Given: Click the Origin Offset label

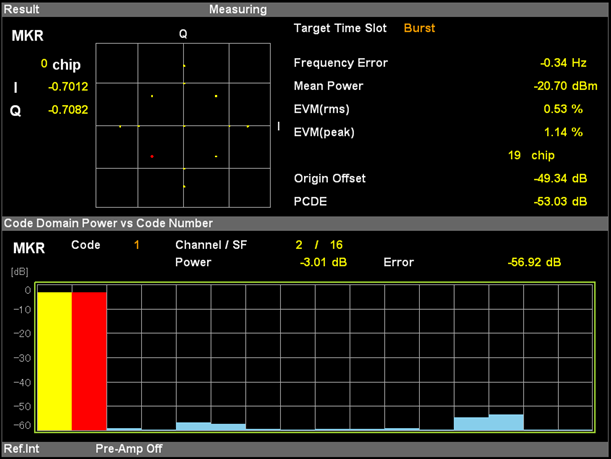Looking at the screenshot, I should [x=329, y=178].
